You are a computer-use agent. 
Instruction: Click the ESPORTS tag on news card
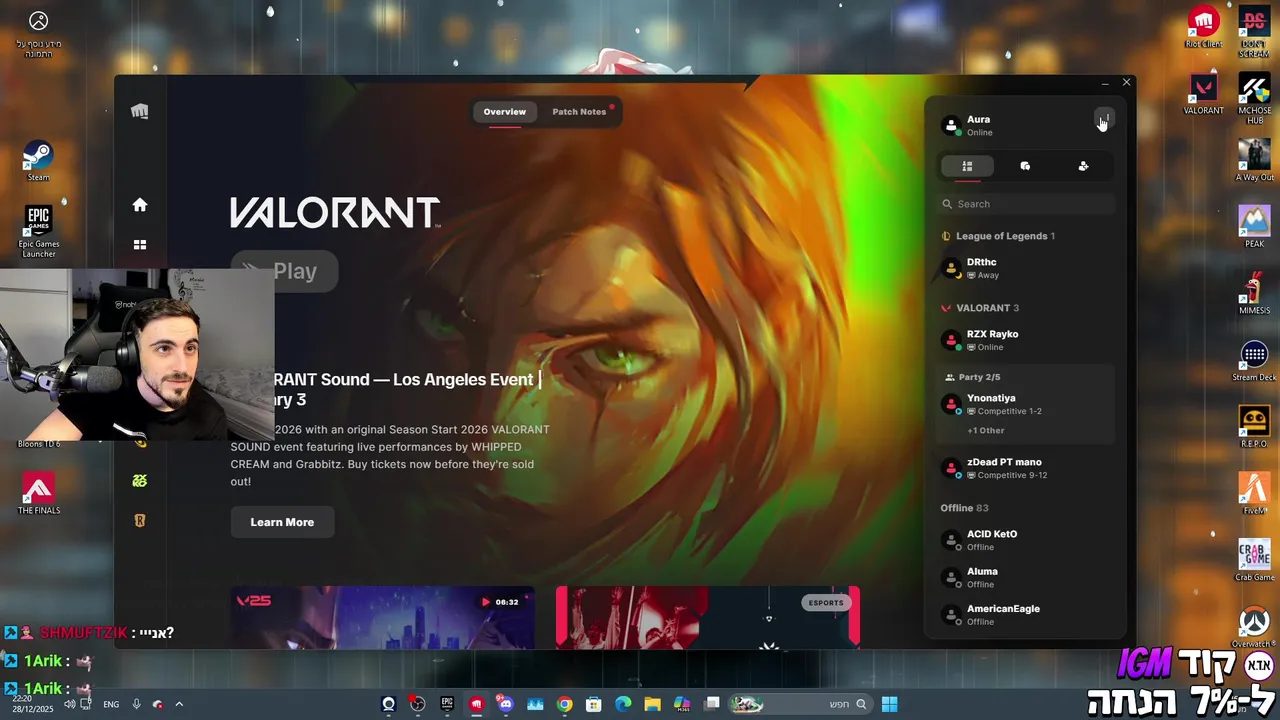[x=826, y=603]
